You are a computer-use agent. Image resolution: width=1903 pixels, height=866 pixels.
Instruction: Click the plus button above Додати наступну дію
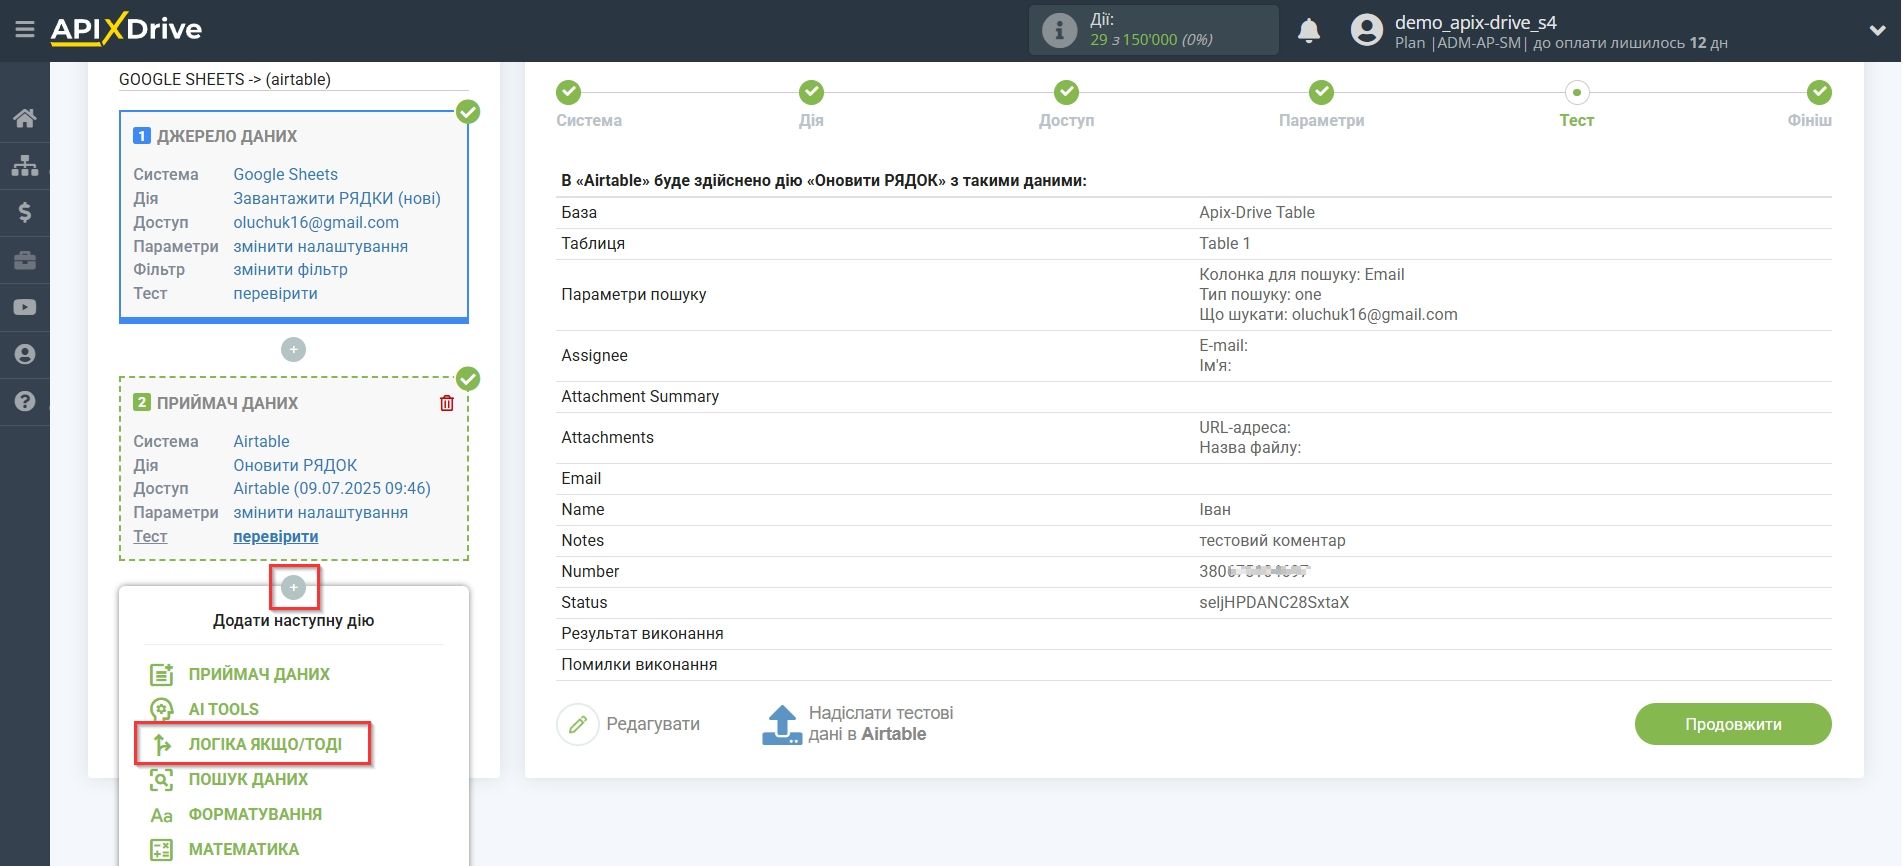pos(293,587)
